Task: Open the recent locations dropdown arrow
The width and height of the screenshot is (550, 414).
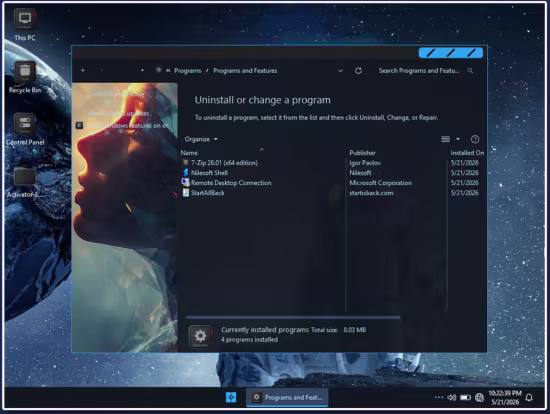Action: click(x=142, y=71)
